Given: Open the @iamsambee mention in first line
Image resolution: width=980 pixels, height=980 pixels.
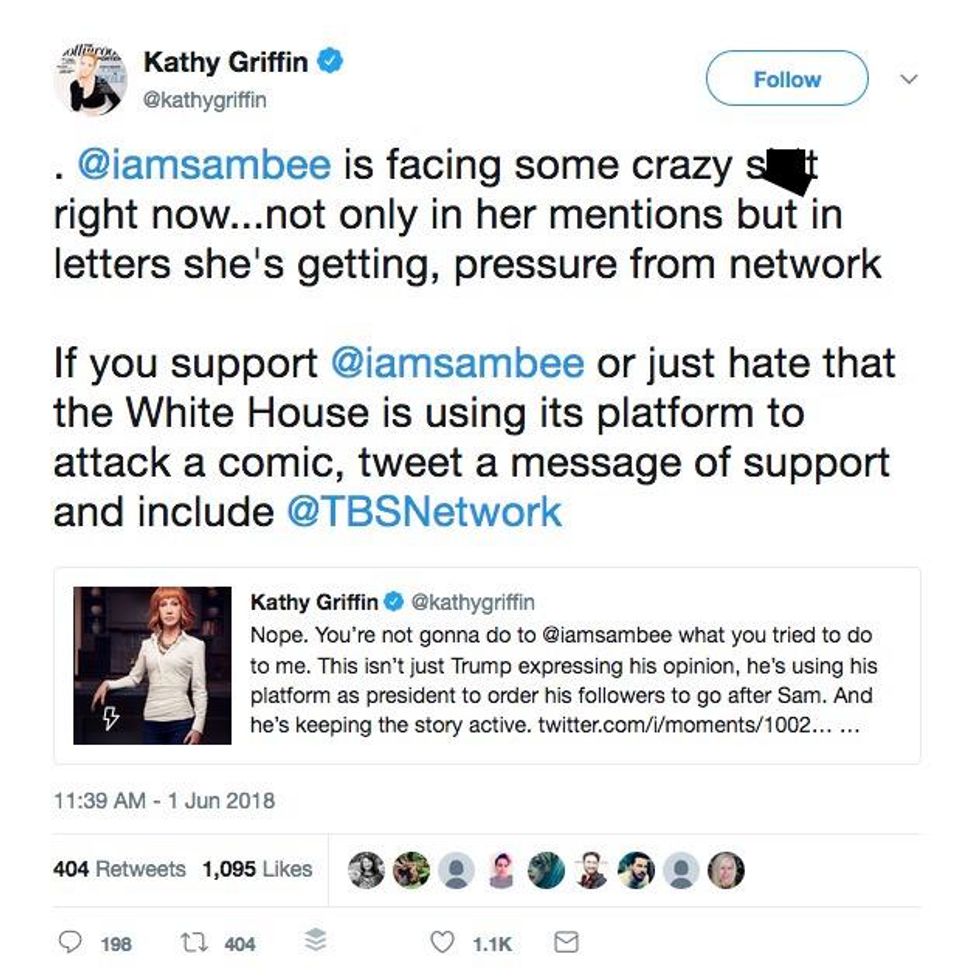Looking at the screenshot, I should point(203,165).
